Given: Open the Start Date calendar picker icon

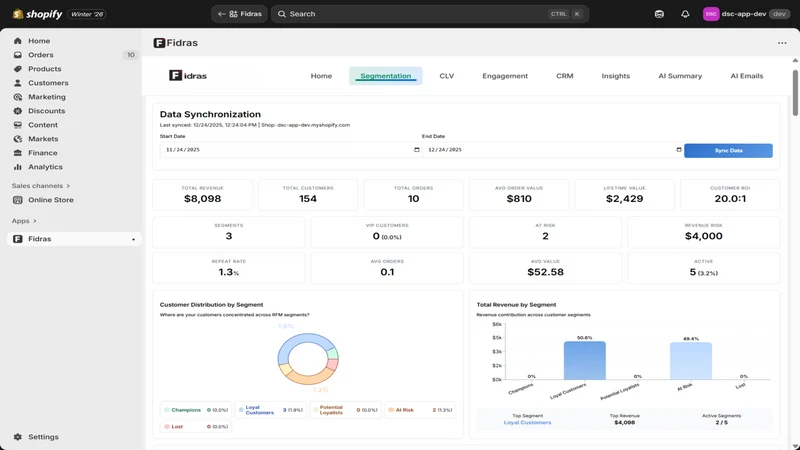Looking at the screenshot, I should [417, 149].
